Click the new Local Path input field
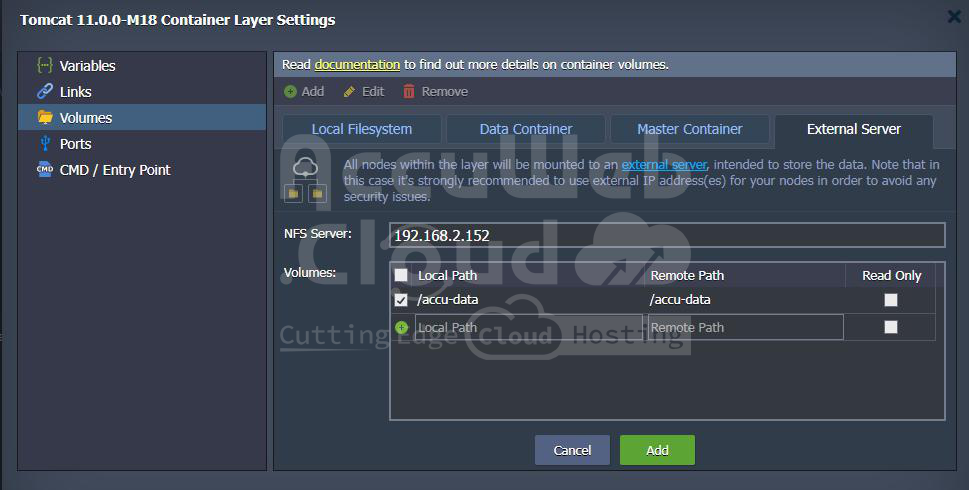Image resolution: width=969 pixels, height=490 pixels. (x=530, y=327)
